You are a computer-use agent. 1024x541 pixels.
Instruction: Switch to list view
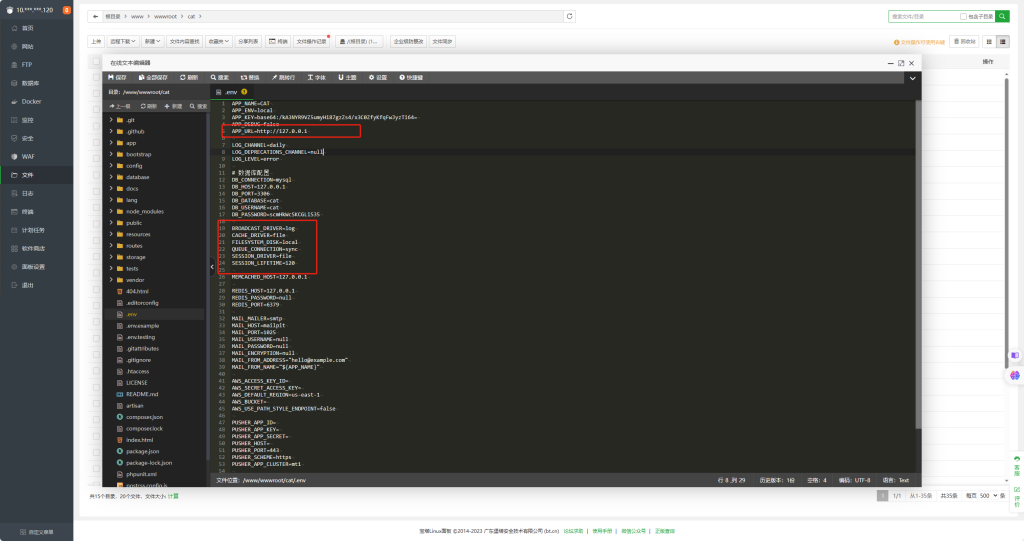1002,41
